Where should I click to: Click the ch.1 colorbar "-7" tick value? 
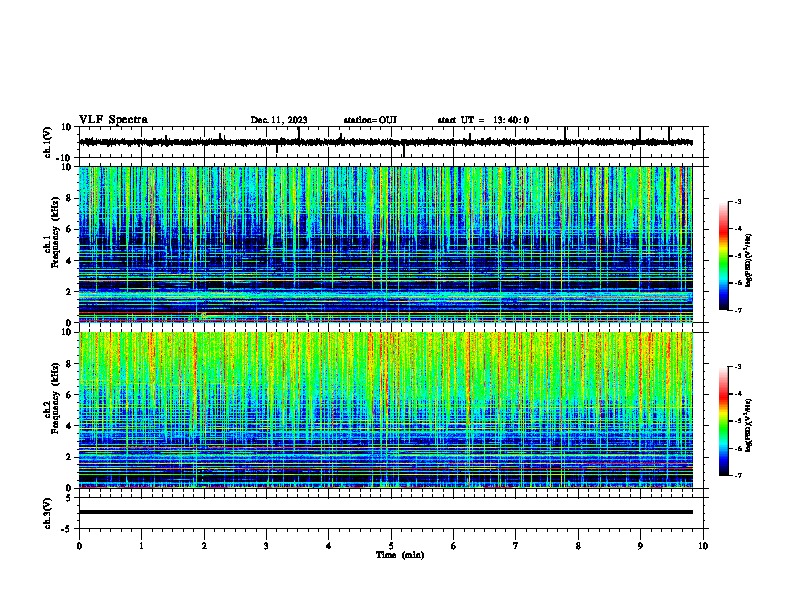pyautogui.click(x=738, y=310)
